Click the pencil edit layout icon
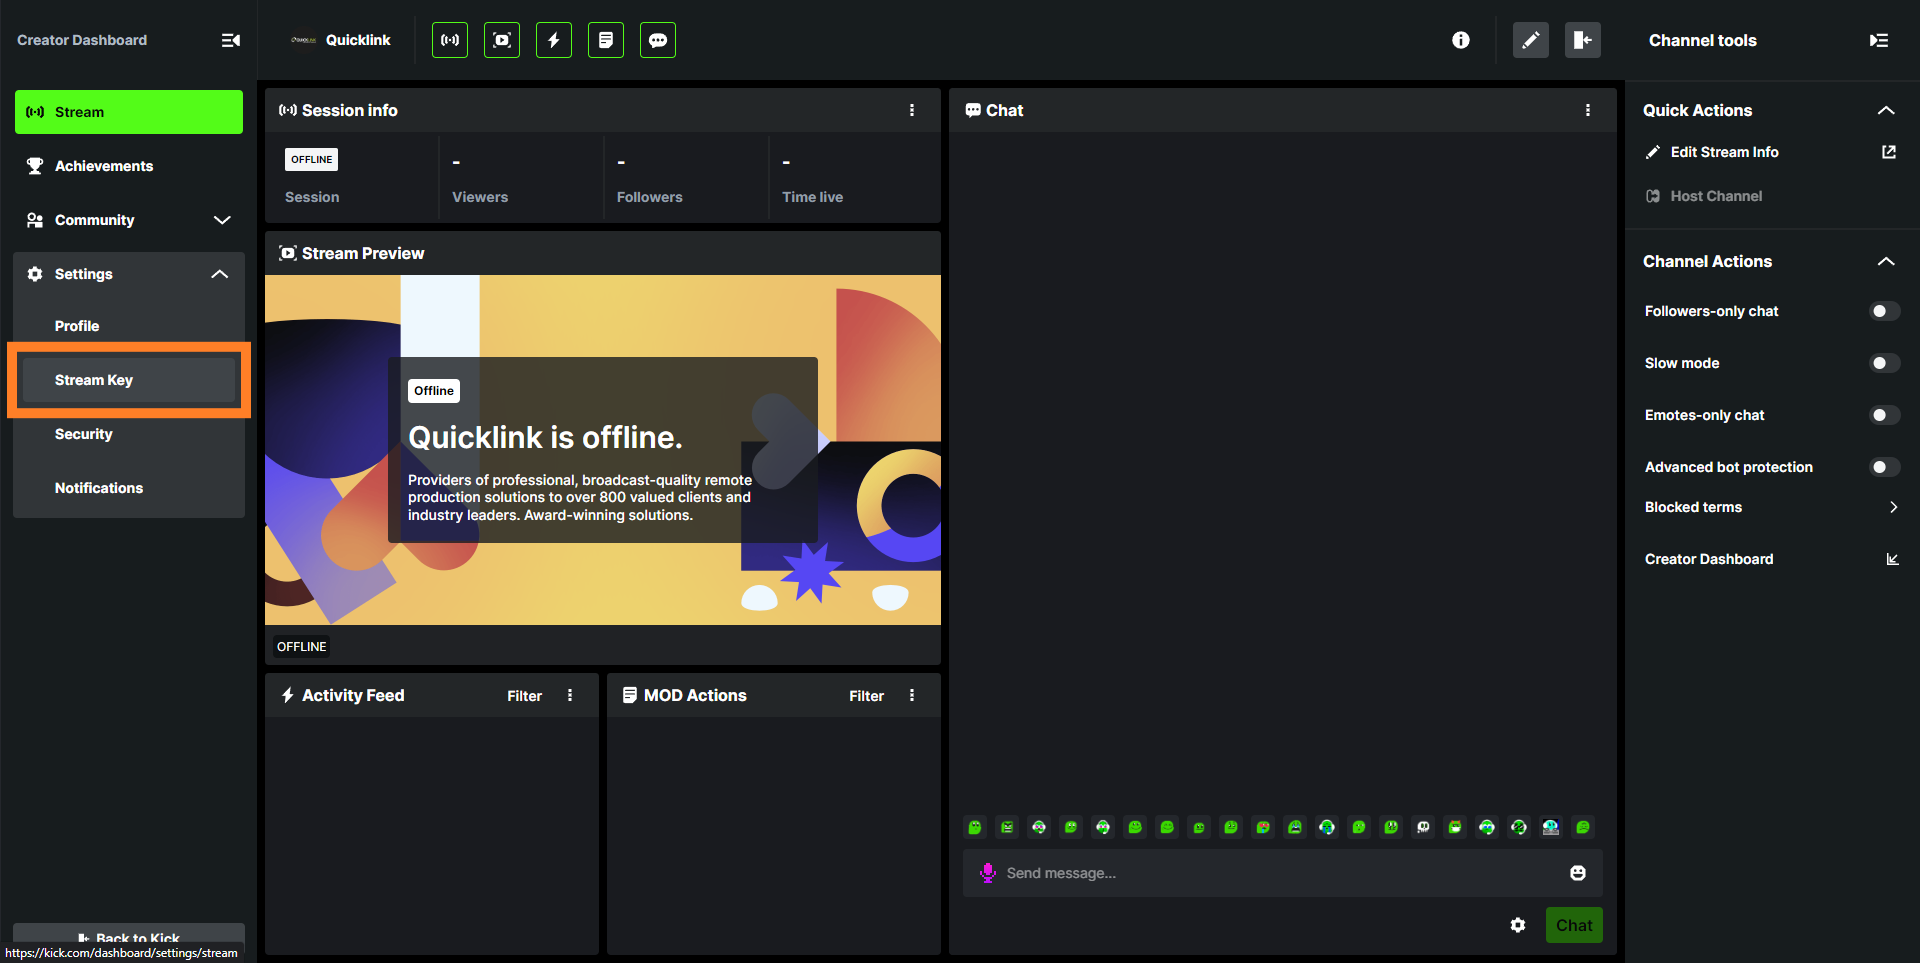The width and height of the screenshot is (1920, 963). (1530, 40)
